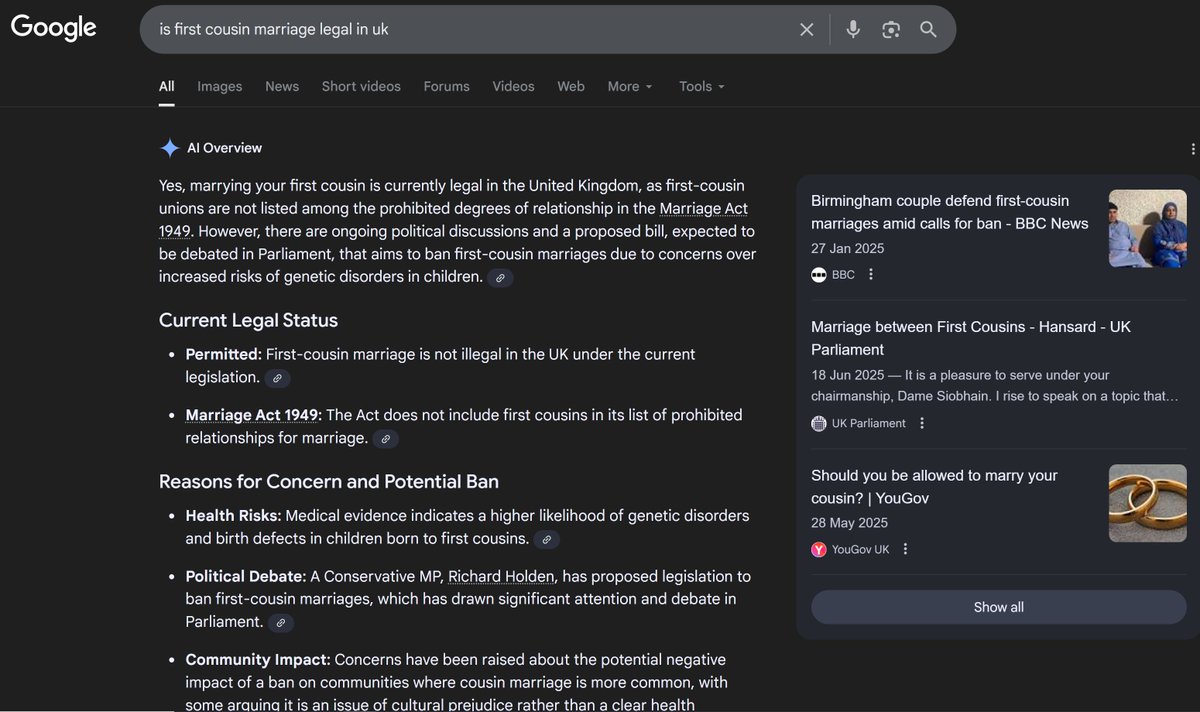This screenshot has width=1200, height=712.
Task: Expand the More search filters dropdown
Action: pos(630,86)
